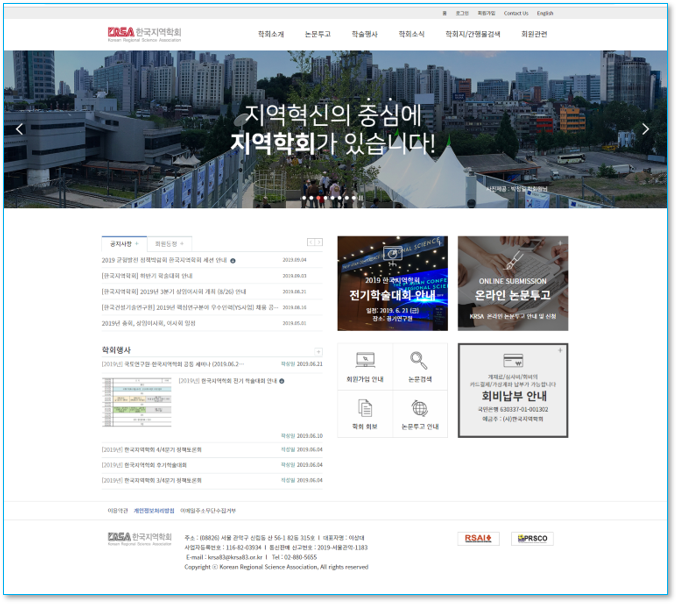This screenshot has height=604, width=677.
Task: Select the active red banner slide dot
Action: [x=318, y=198]
